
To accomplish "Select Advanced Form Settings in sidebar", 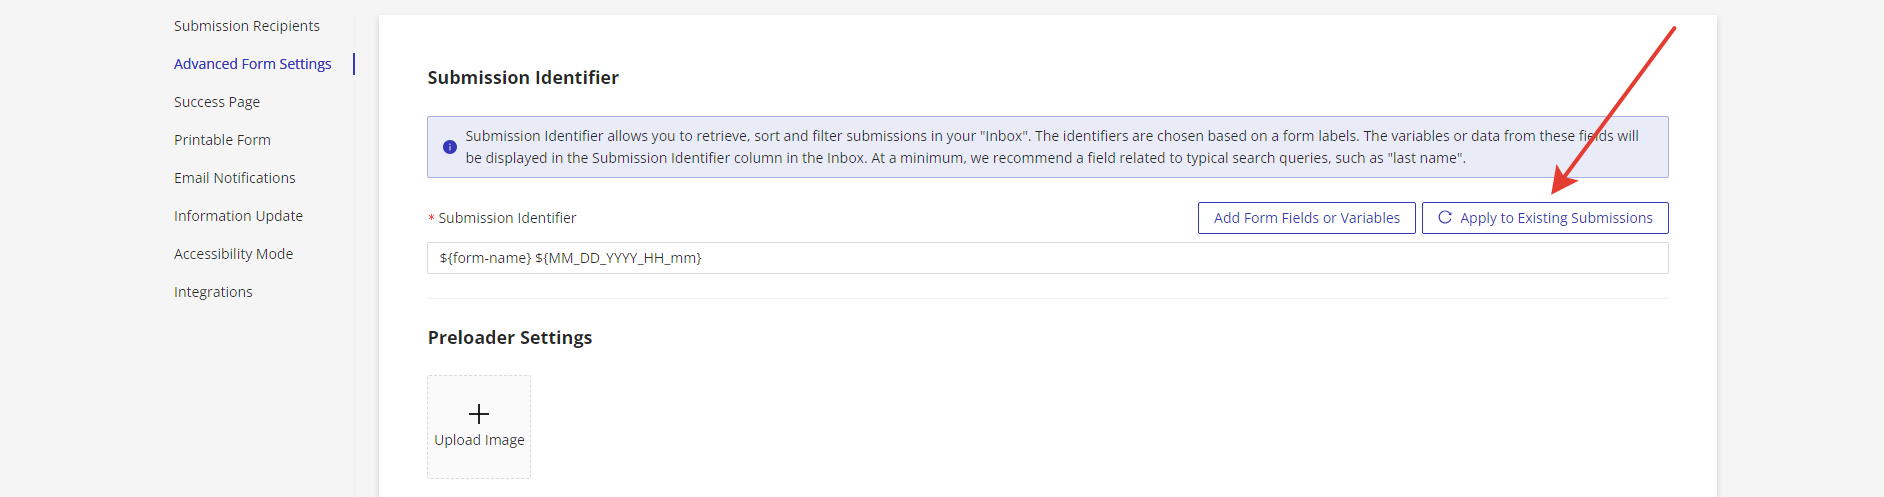I will (252, 64).
